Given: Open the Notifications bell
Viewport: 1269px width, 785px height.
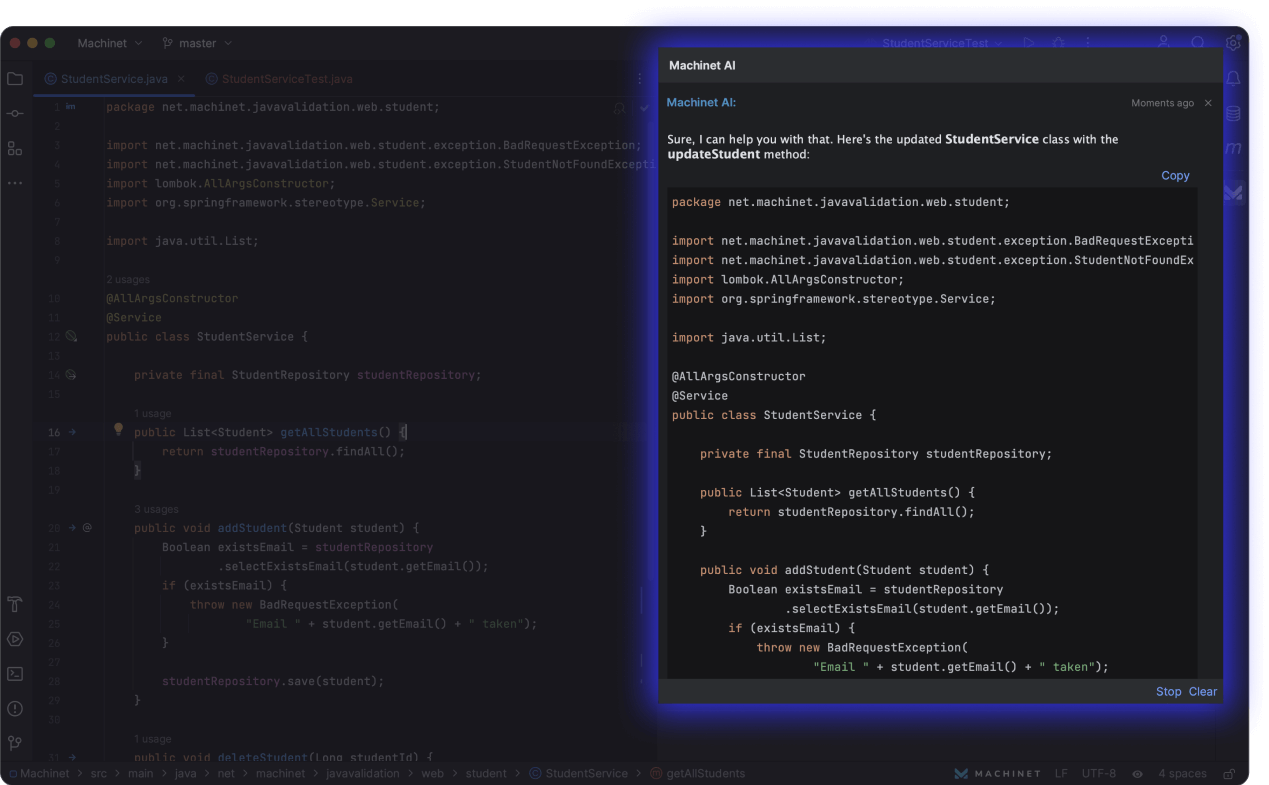Looking at the screenshot, I should click(x=1233, y=79).
